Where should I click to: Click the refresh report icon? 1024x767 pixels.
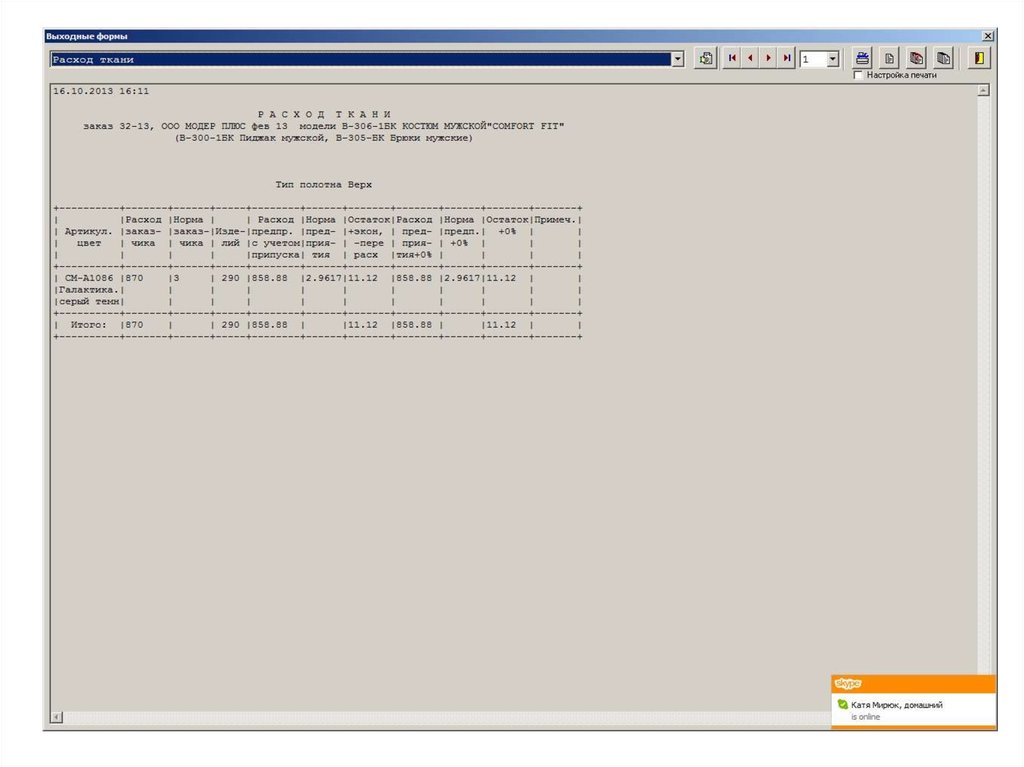706,59
